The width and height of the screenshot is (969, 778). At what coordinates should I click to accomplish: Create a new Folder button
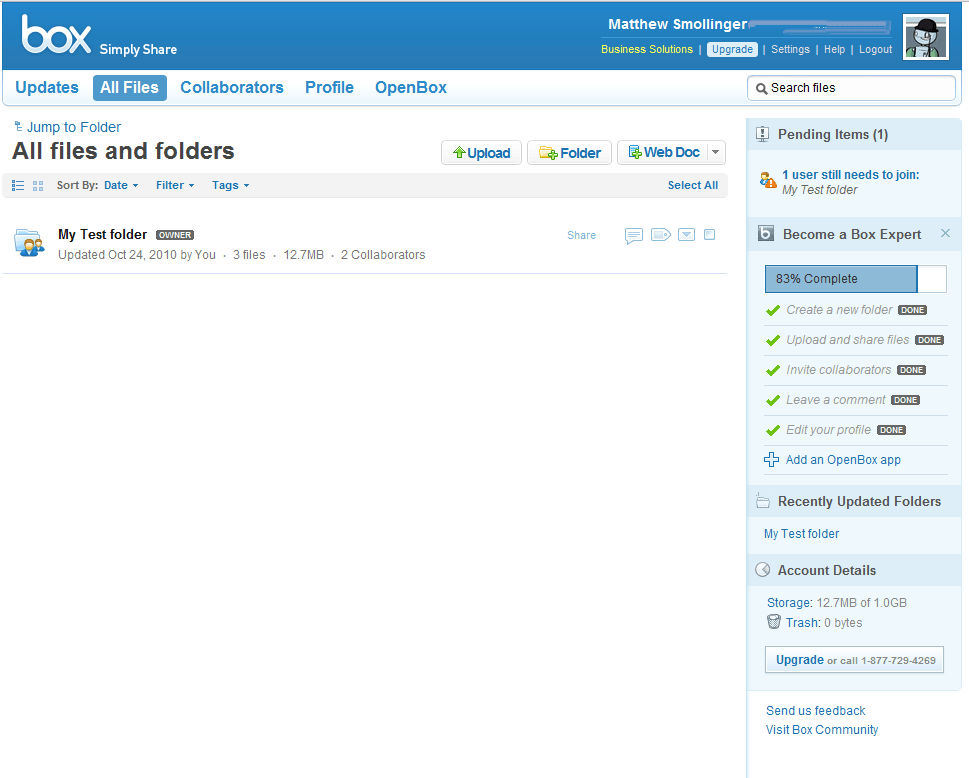pos(569,153)
